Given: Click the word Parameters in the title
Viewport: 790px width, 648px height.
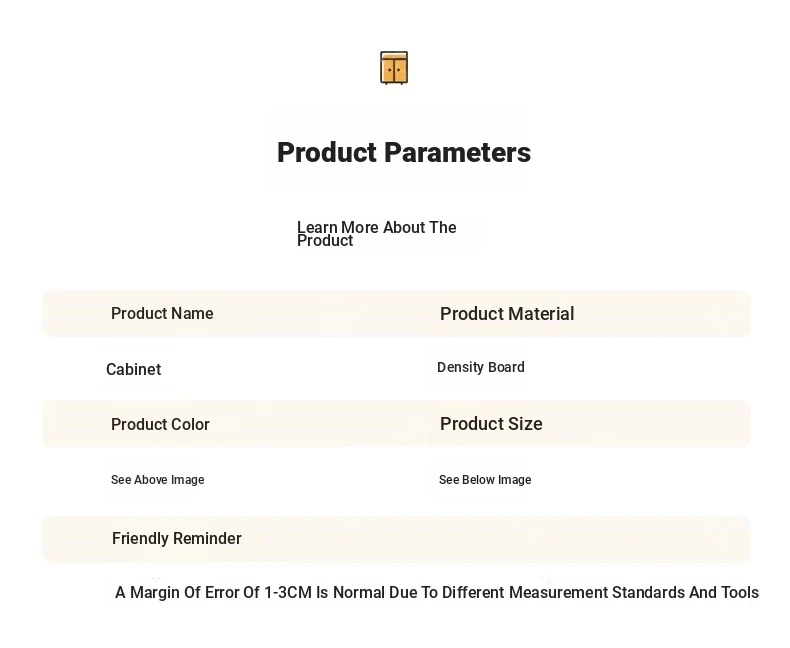Looking at the screenshot, I should [x=457, y=152].
